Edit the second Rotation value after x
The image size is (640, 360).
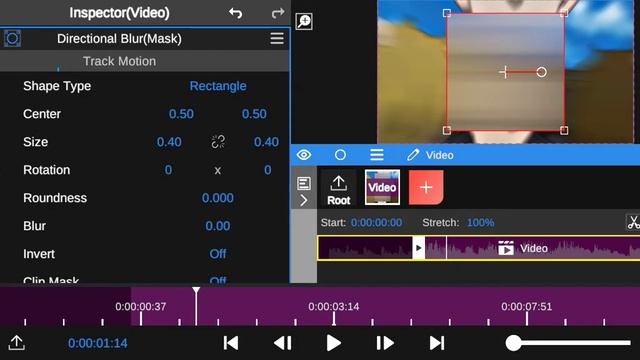click(x=267, y=170)
